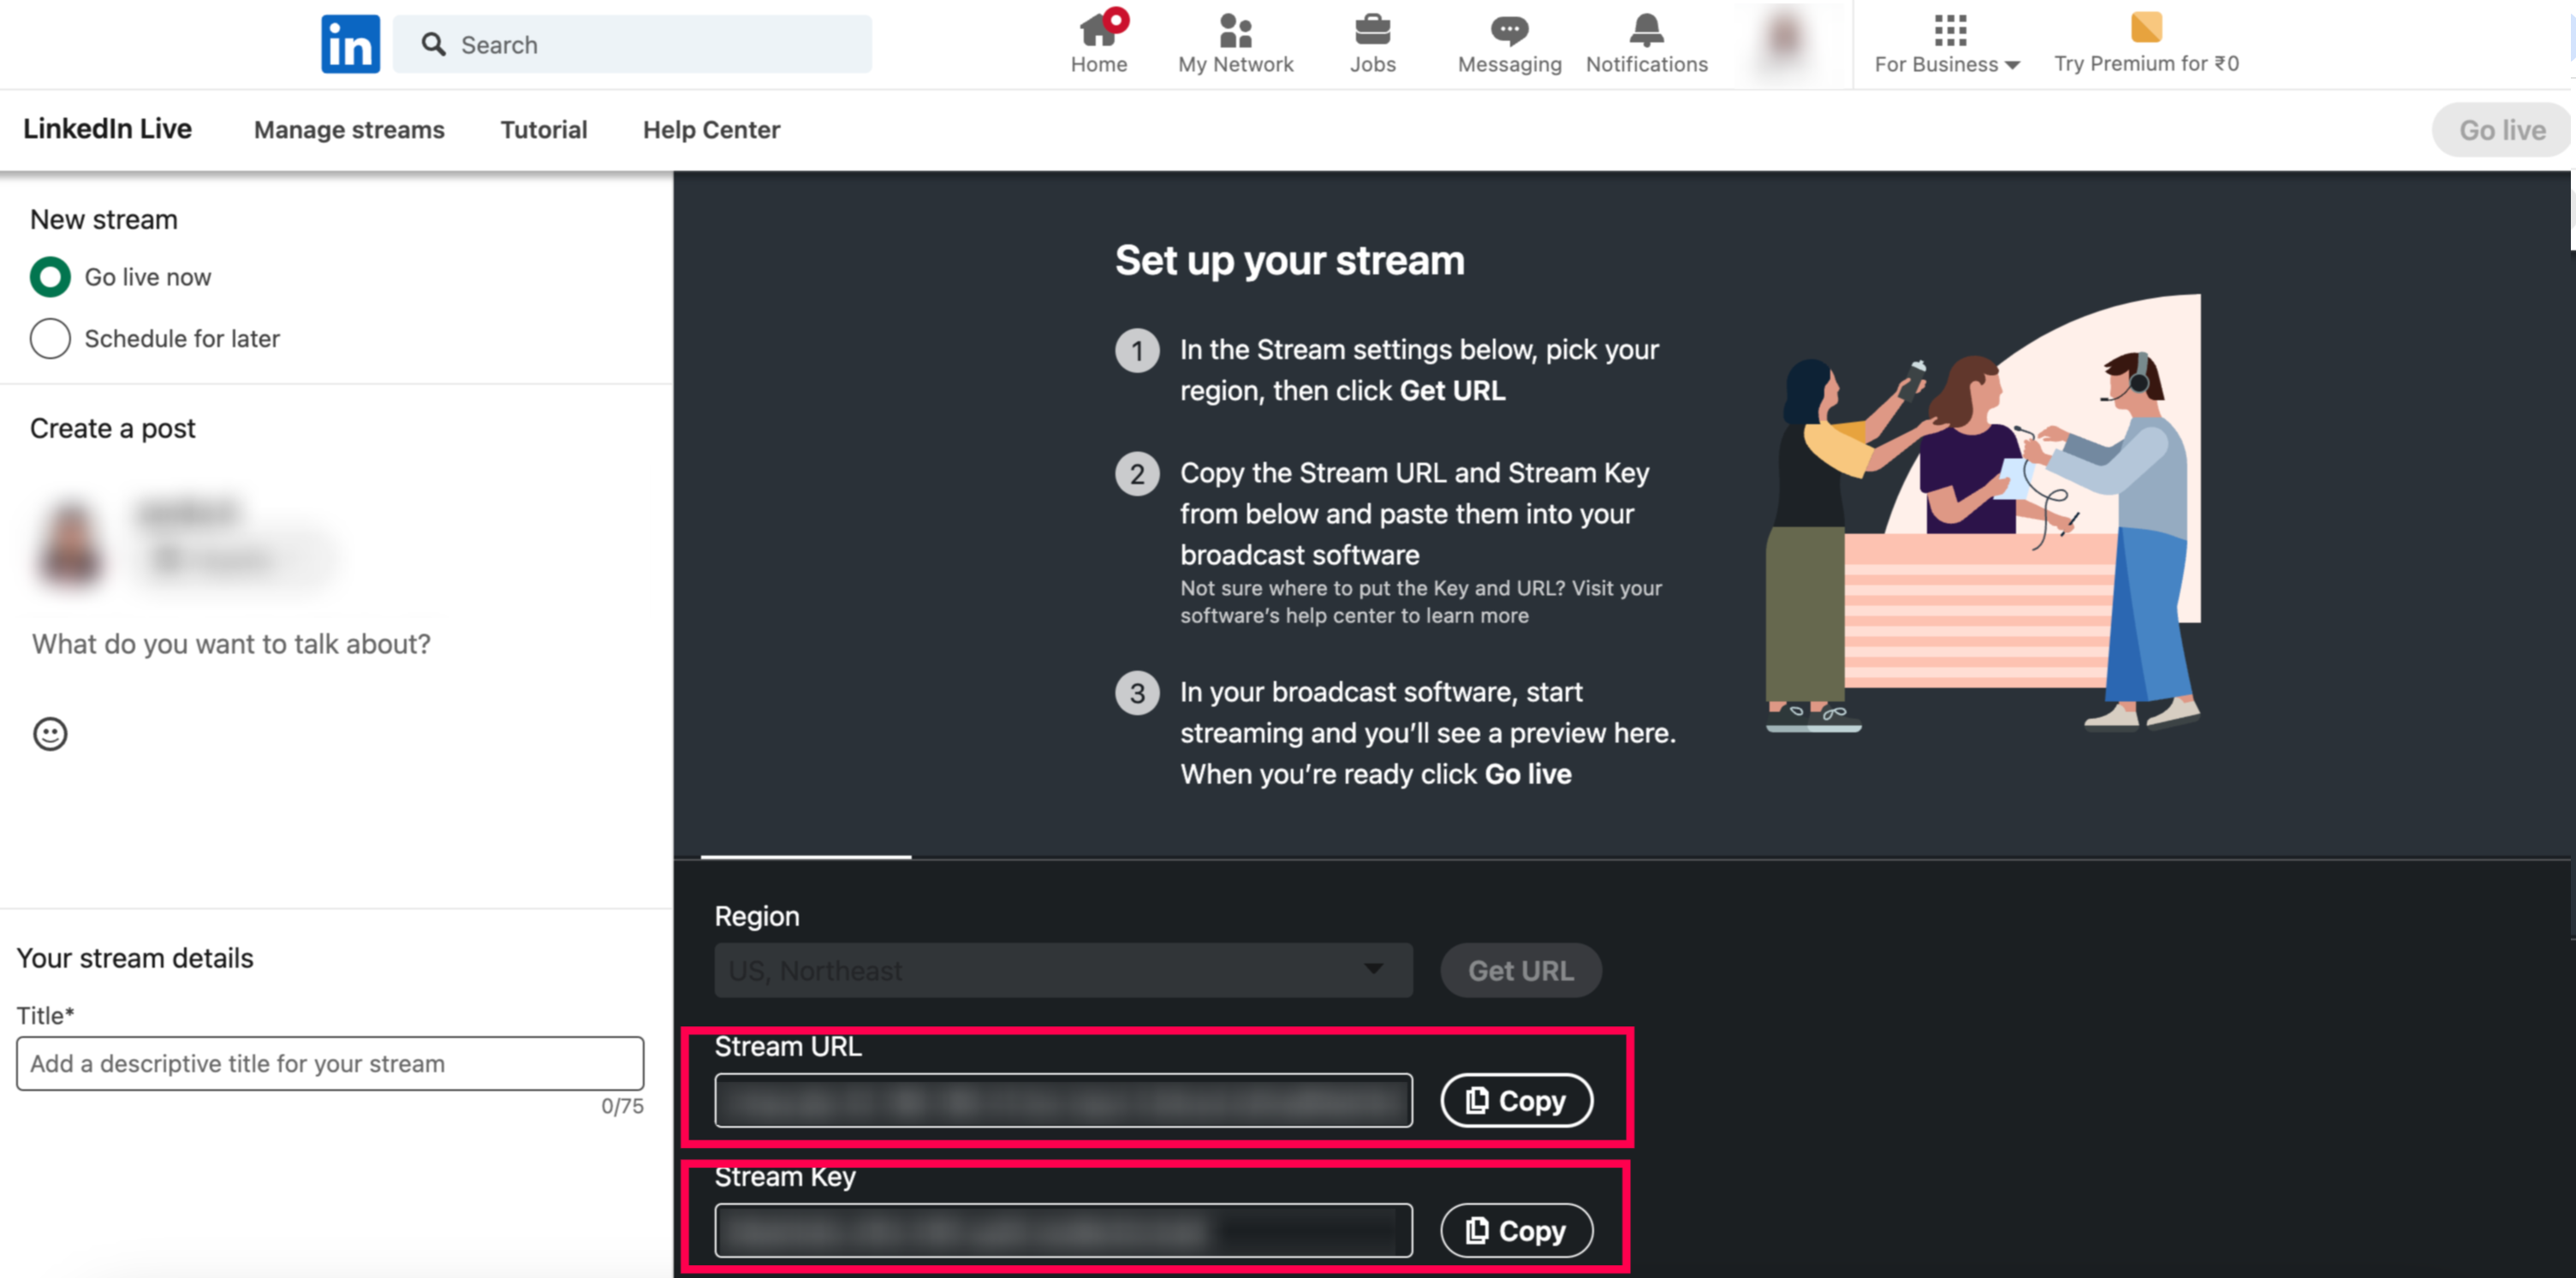Screen dimensions: 2576x1278
Task: Open the Messaging chat bubble icon
Action: pos(1509,30)
